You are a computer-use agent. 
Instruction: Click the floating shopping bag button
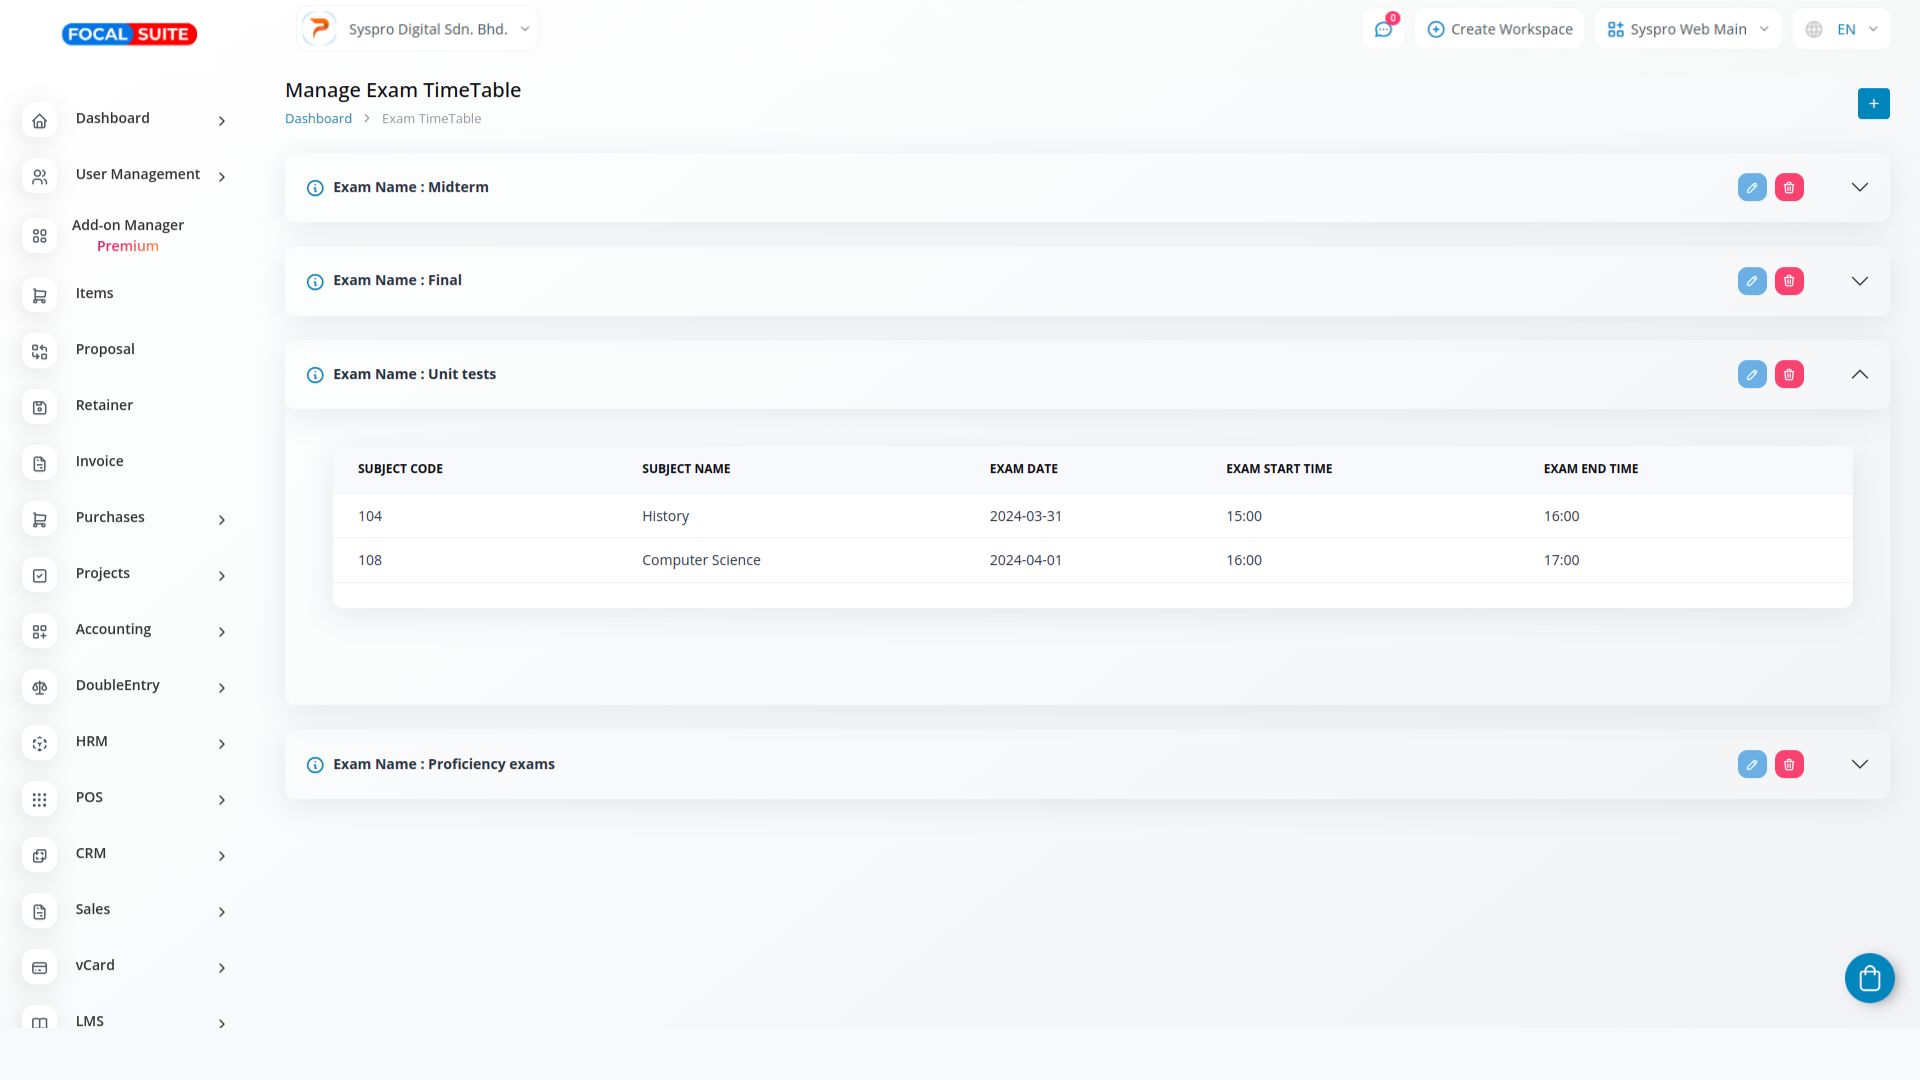coord(1869,978)
